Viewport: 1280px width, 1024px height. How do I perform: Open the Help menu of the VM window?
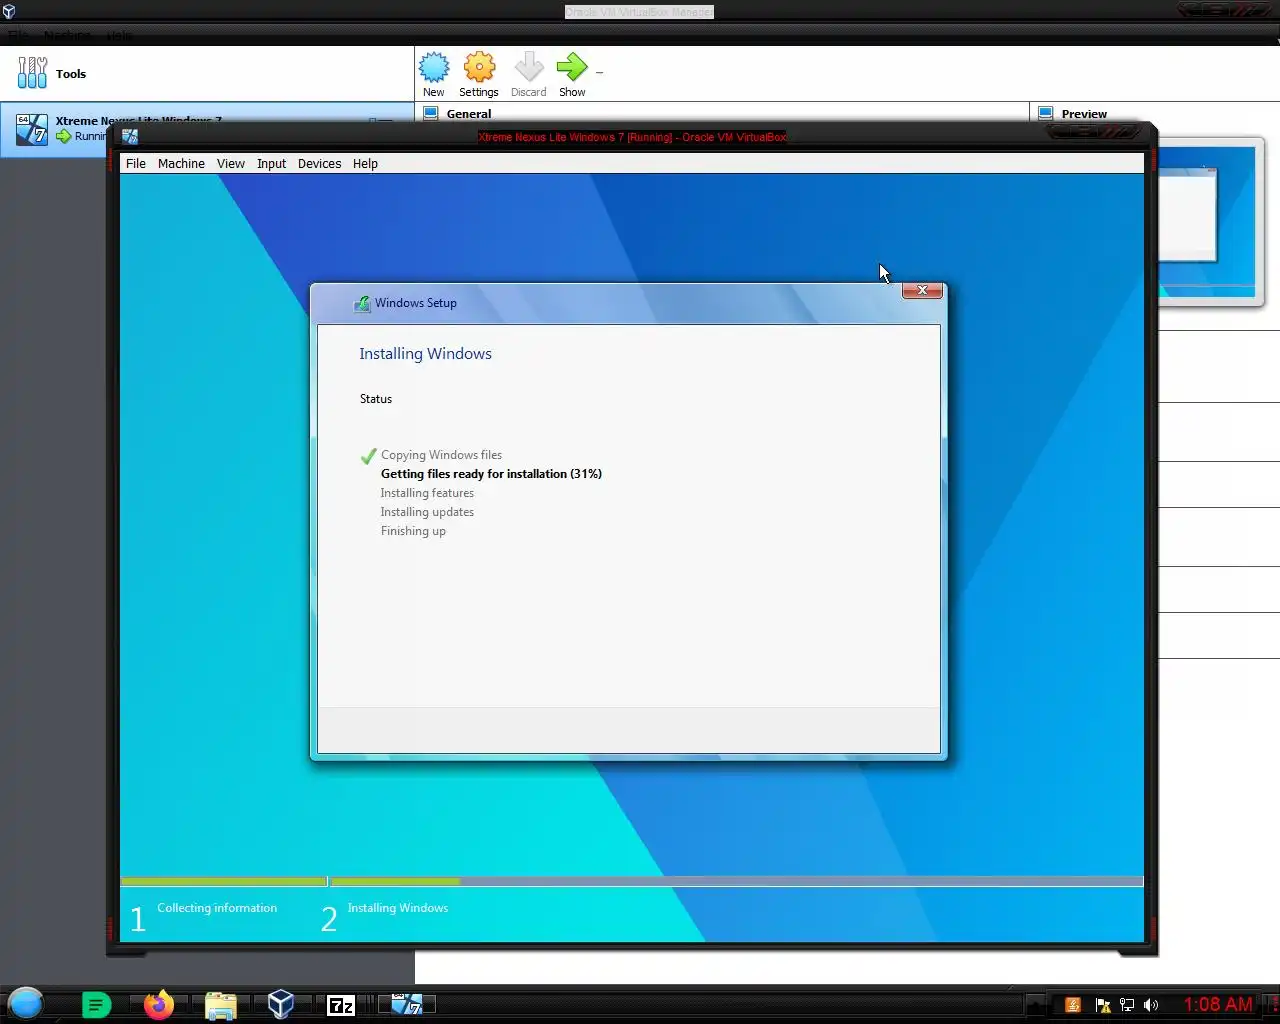(365, 163)
